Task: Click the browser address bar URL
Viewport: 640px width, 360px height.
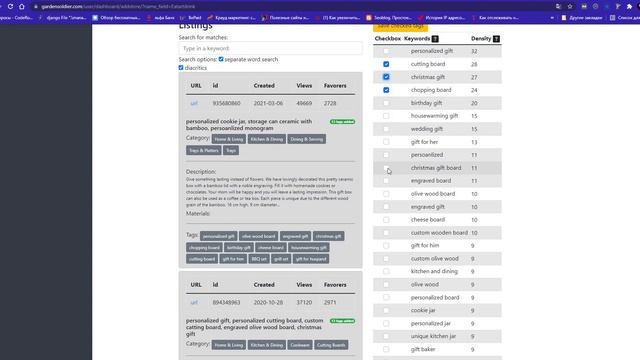Action: [x=118, y=7]
